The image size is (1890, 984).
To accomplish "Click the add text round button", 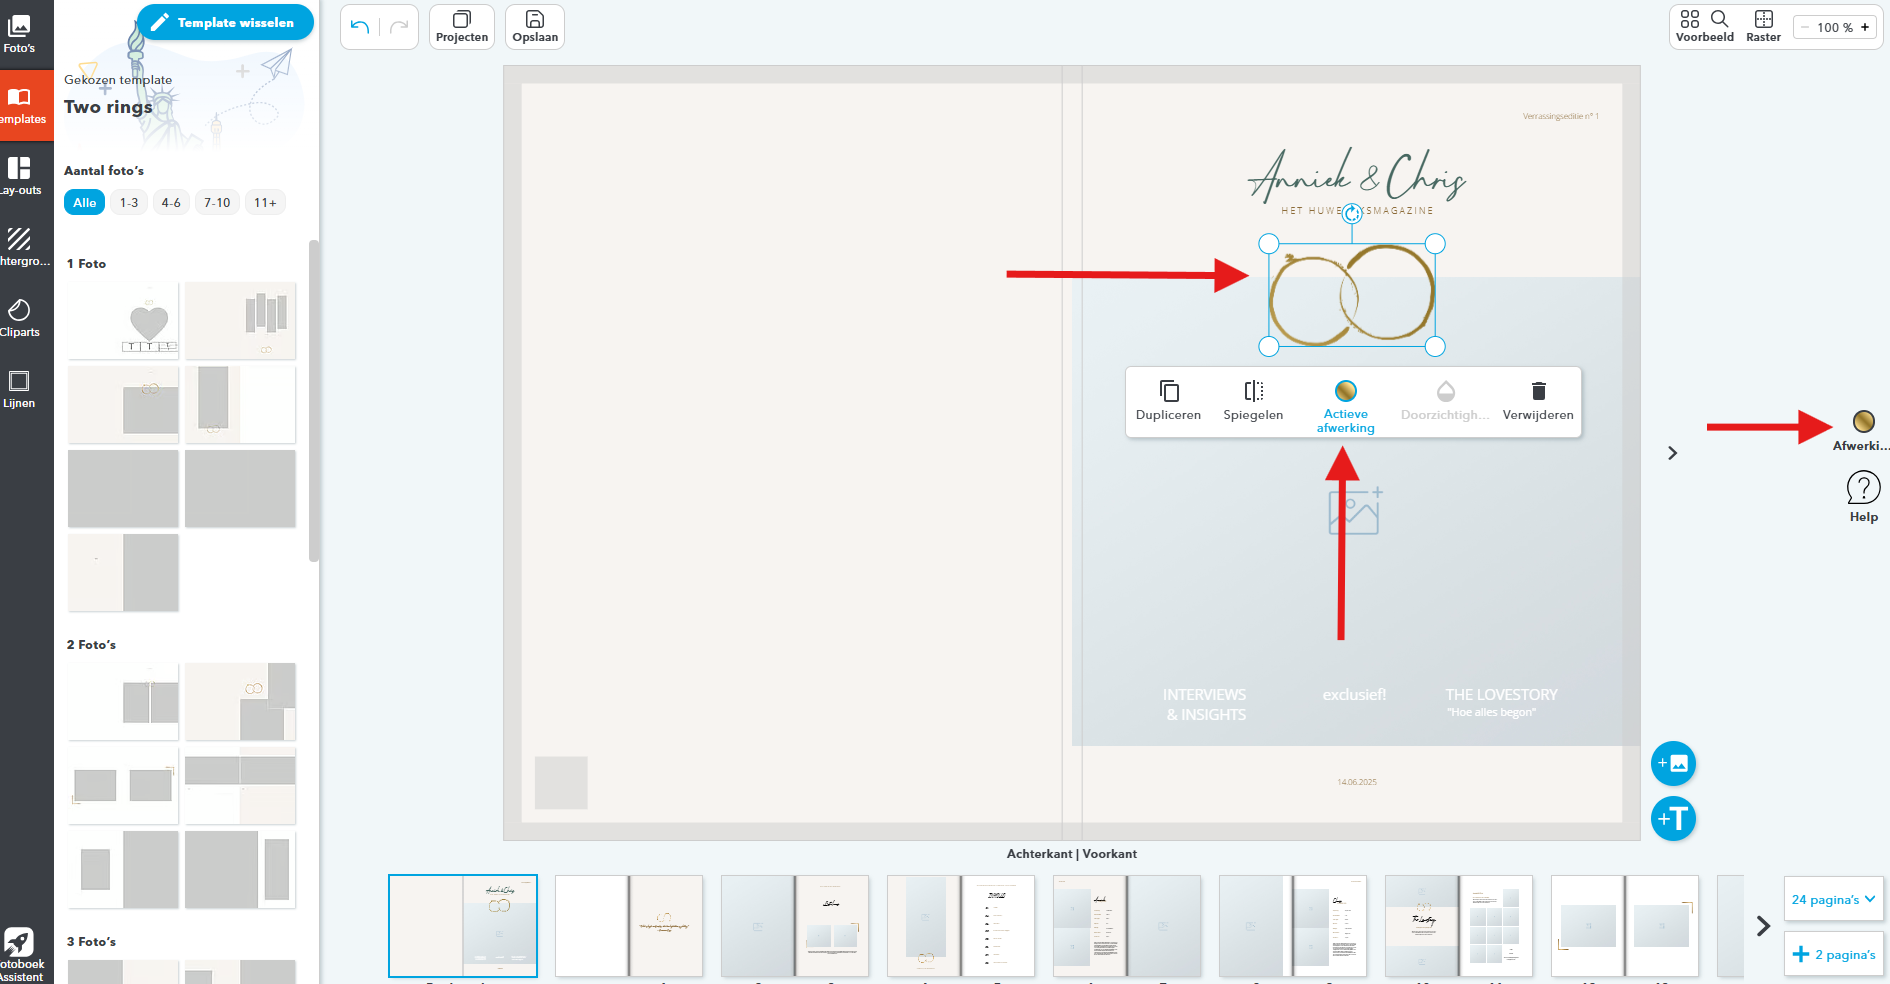I will pos(1673,819).
